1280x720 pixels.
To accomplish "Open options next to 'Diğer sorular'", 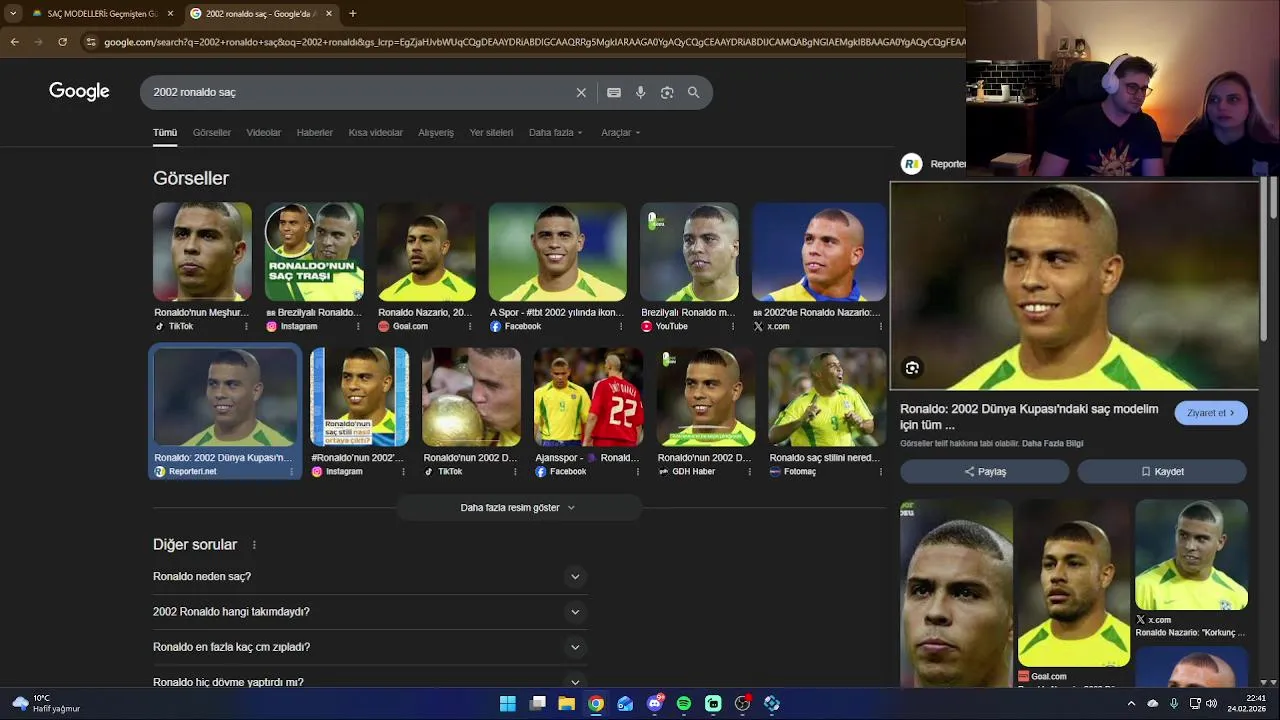I will [254, 545].
